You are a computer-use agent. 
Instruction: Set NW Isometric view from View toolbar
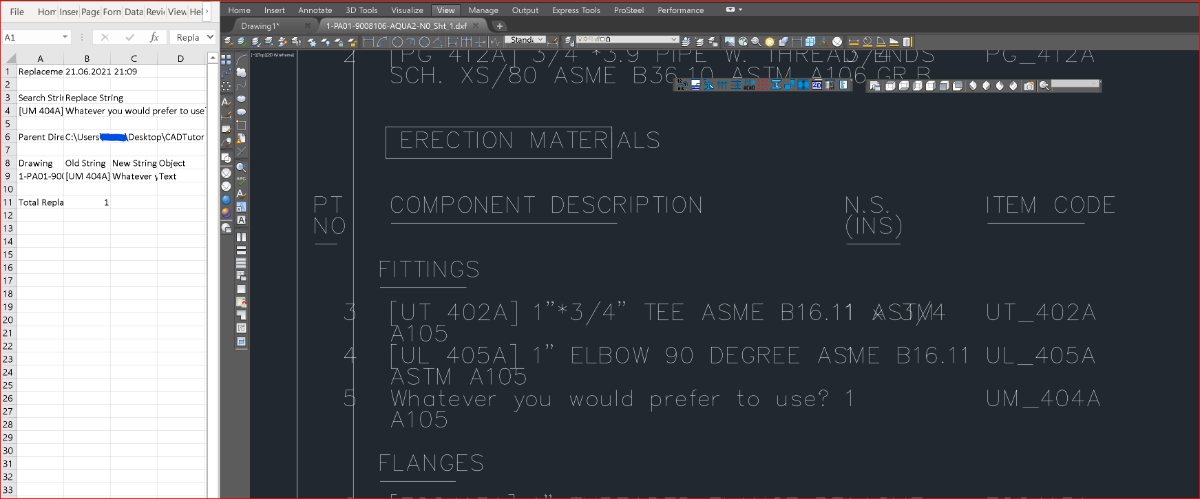tap(1013, 87)
